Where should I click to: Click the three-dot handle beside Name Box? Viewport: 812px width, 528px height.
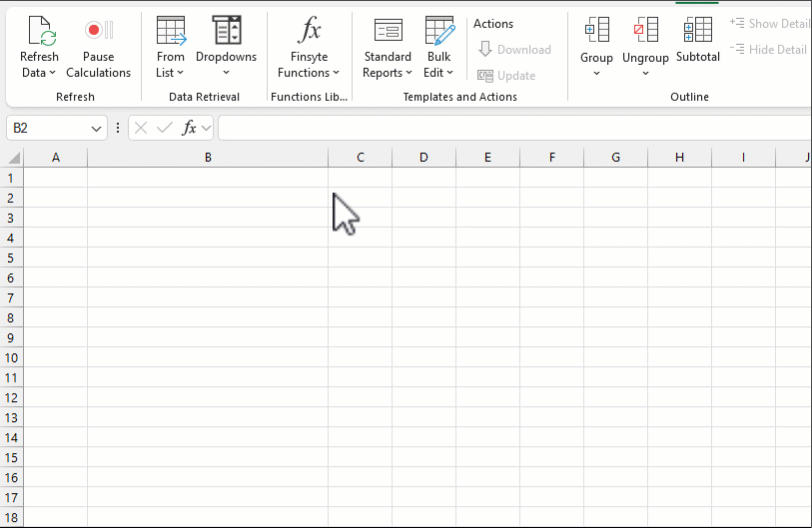[118, 128]
